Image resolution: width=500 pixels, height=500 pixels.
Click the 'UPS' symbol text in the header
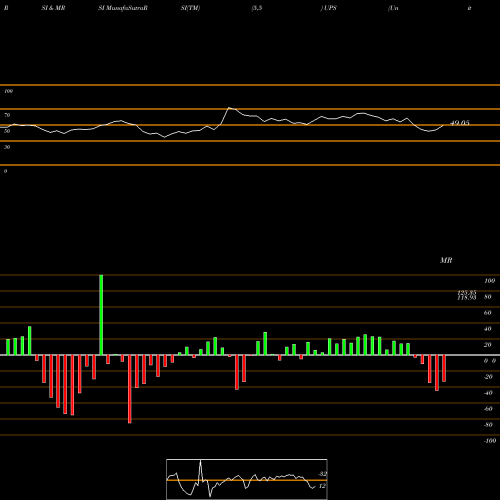[330, 8]
